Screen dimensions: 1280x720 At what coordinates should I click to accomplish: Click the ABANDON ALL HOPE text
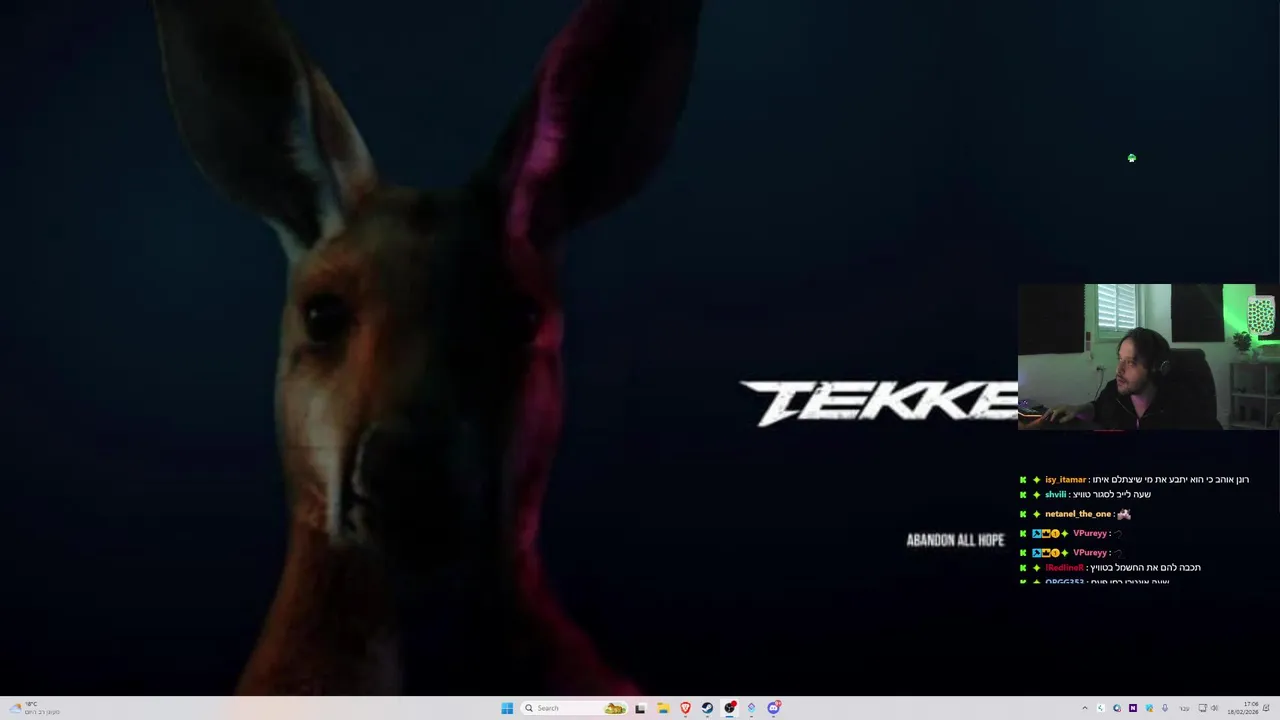[x=955, y=540]
